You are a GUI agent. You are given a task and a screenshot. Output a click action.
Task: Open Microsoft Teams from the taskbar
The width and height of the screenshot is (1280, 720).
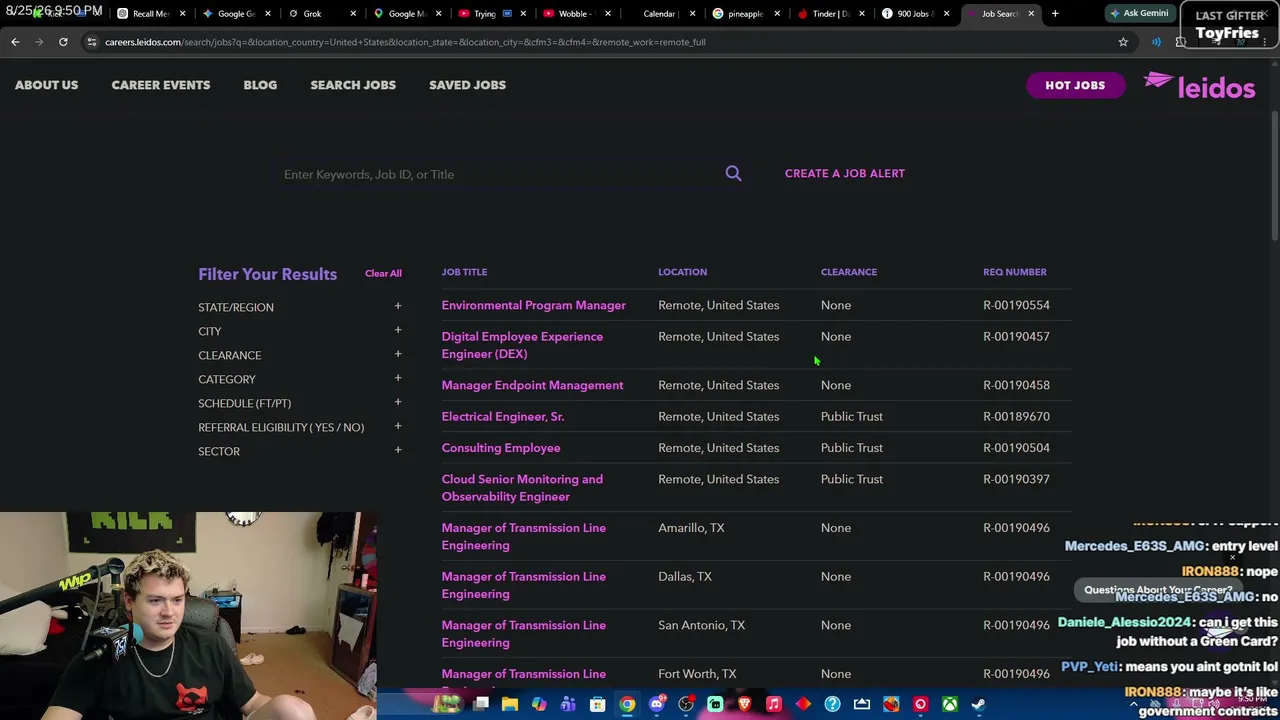(568, 705)
